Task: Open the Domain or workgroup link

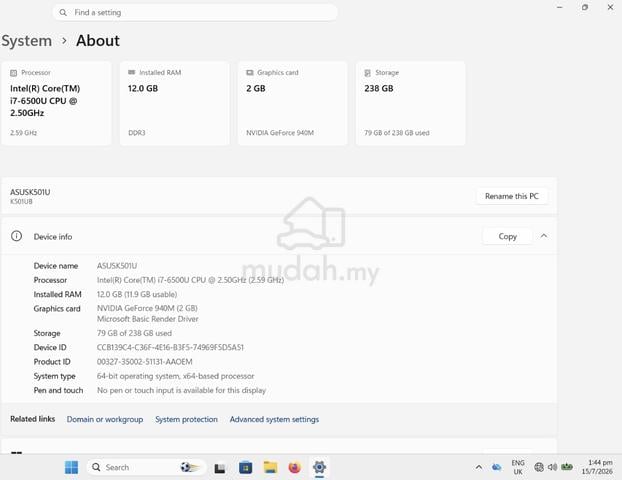Action: [105, 419]
